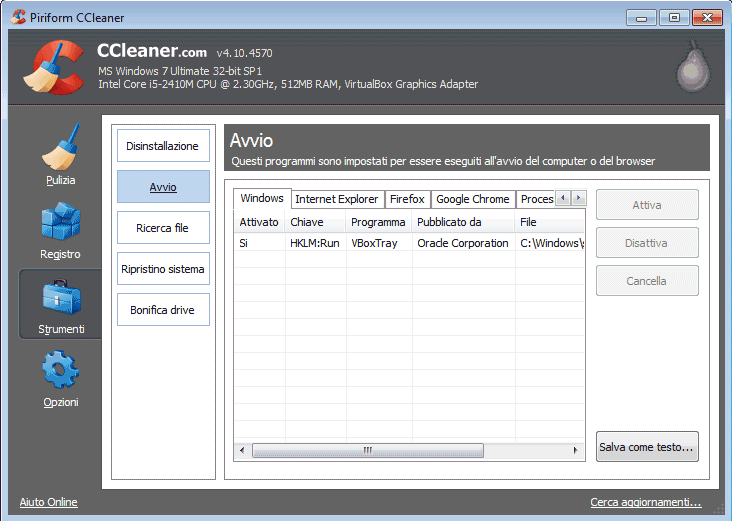The width and height of the screenshot is (732, 521).
Task: Click the list scrollbar right arrow
Action: 576,451
